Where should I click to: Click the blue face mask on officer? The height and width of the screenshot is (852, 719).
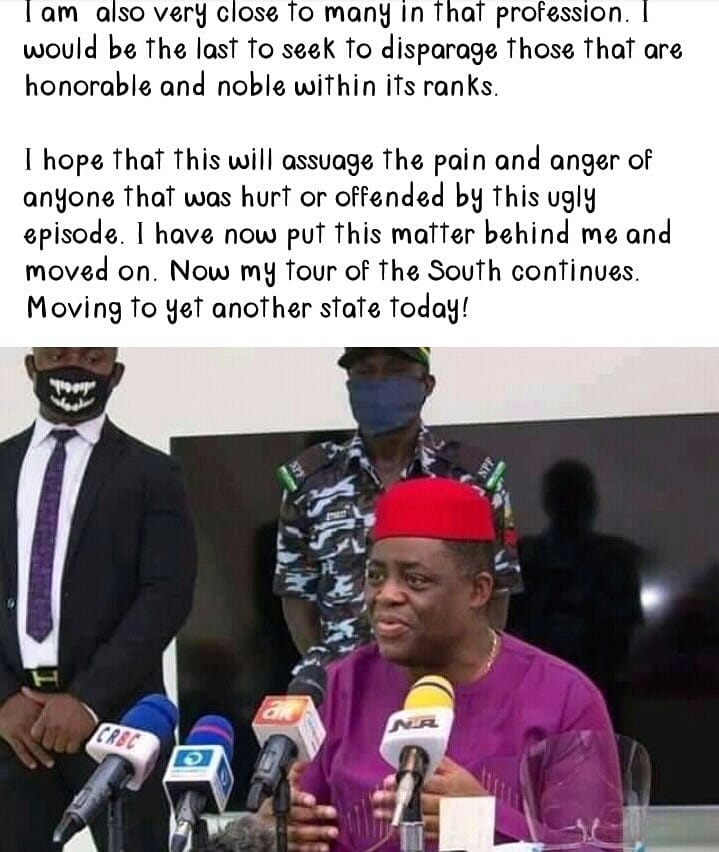[x=386, y=404]
